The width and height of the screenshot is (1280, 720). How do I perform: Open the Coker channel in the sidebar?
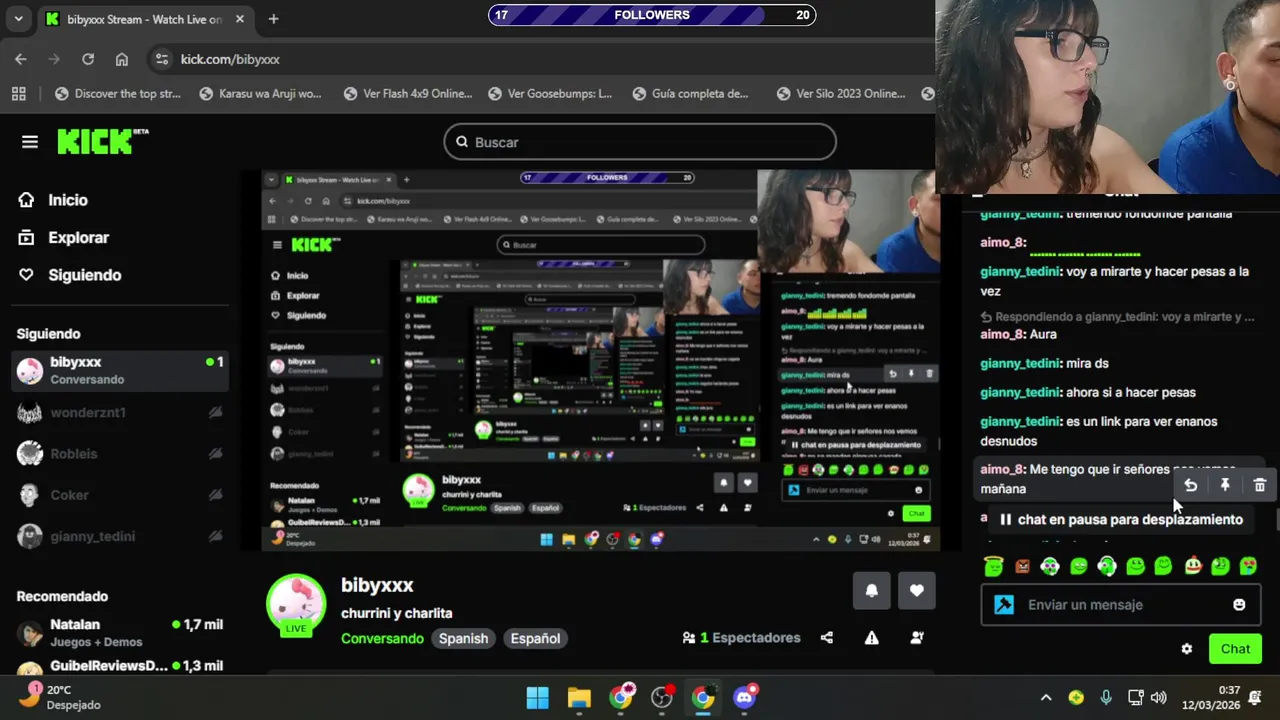tap(120, 495)
